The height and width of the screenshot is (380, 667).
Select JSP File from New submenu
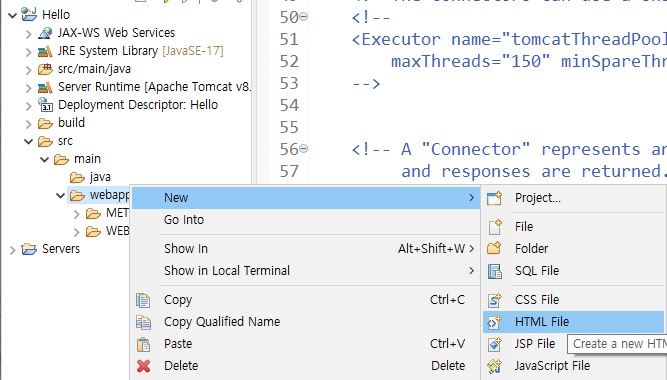(x=535, y=344)
